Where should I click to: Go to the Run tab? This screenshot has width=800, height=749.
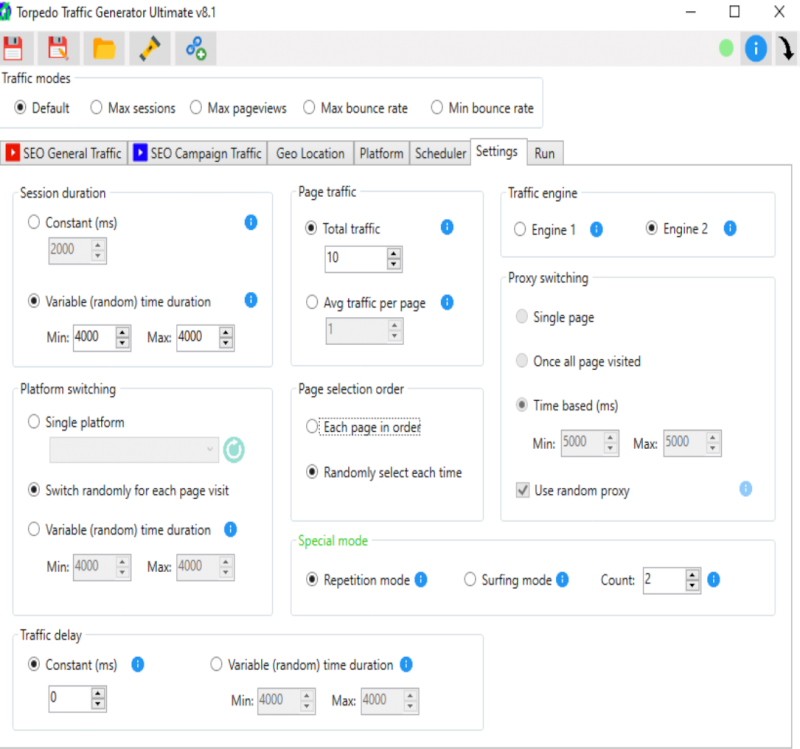544,153
